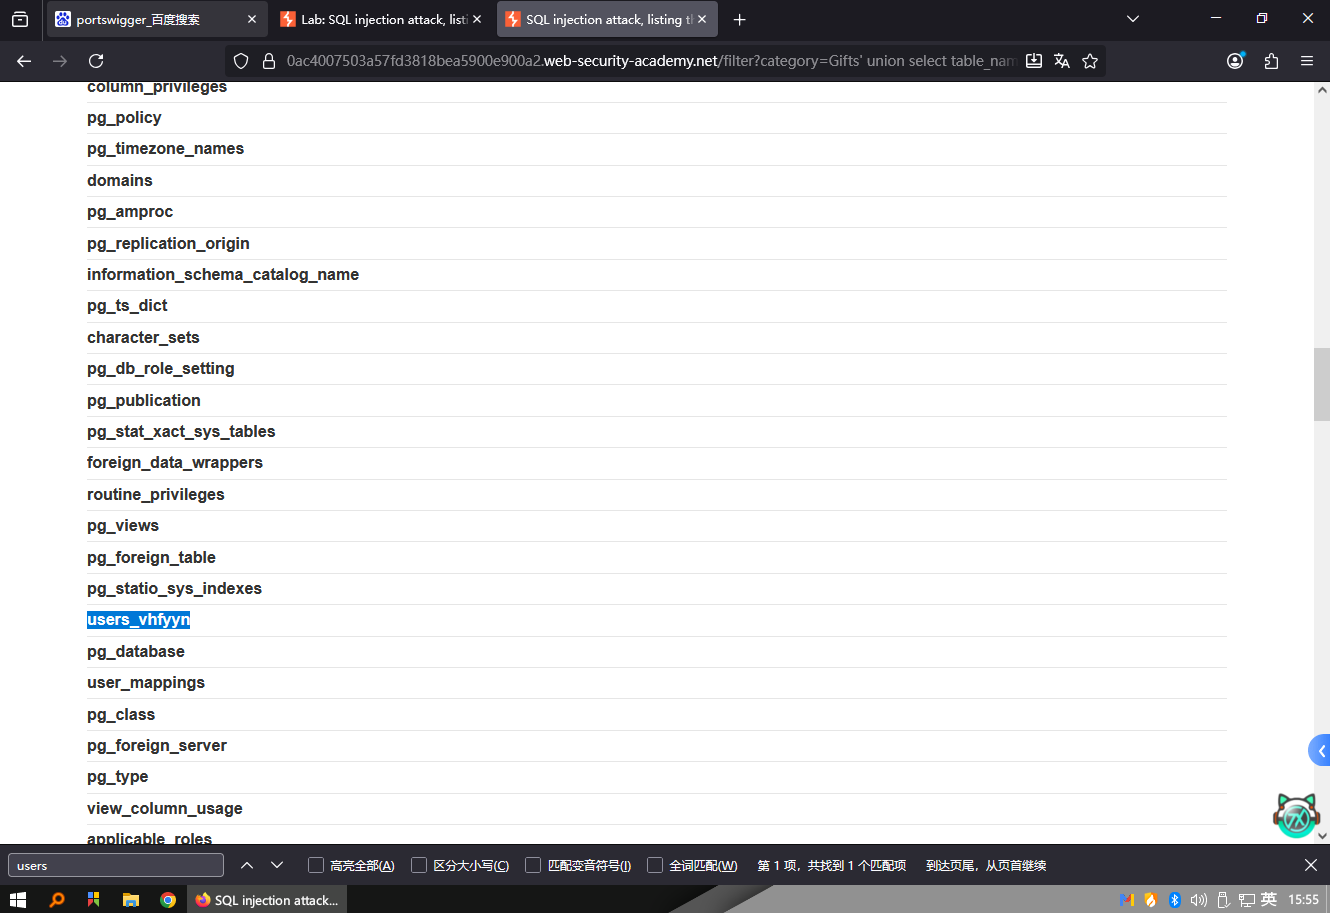This screenshot has height=913, width=1330.
Task: Open colorful bookmark app in taskbar
Action: coord(94,900)
